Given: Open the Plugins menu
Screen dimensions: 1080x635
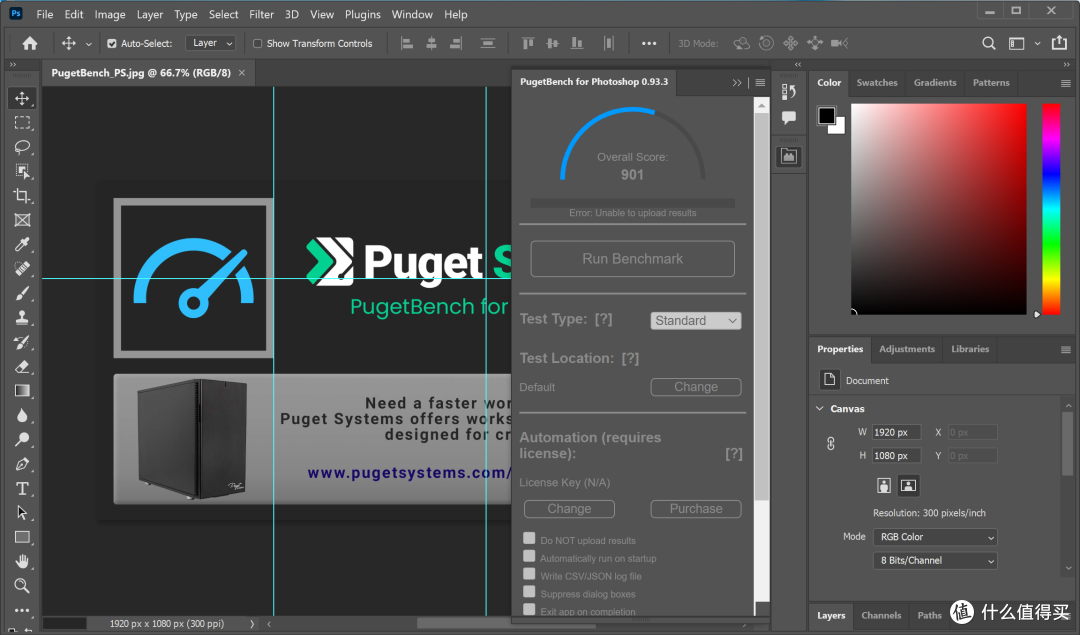Looking at the screenshot, I should [362, 14].
